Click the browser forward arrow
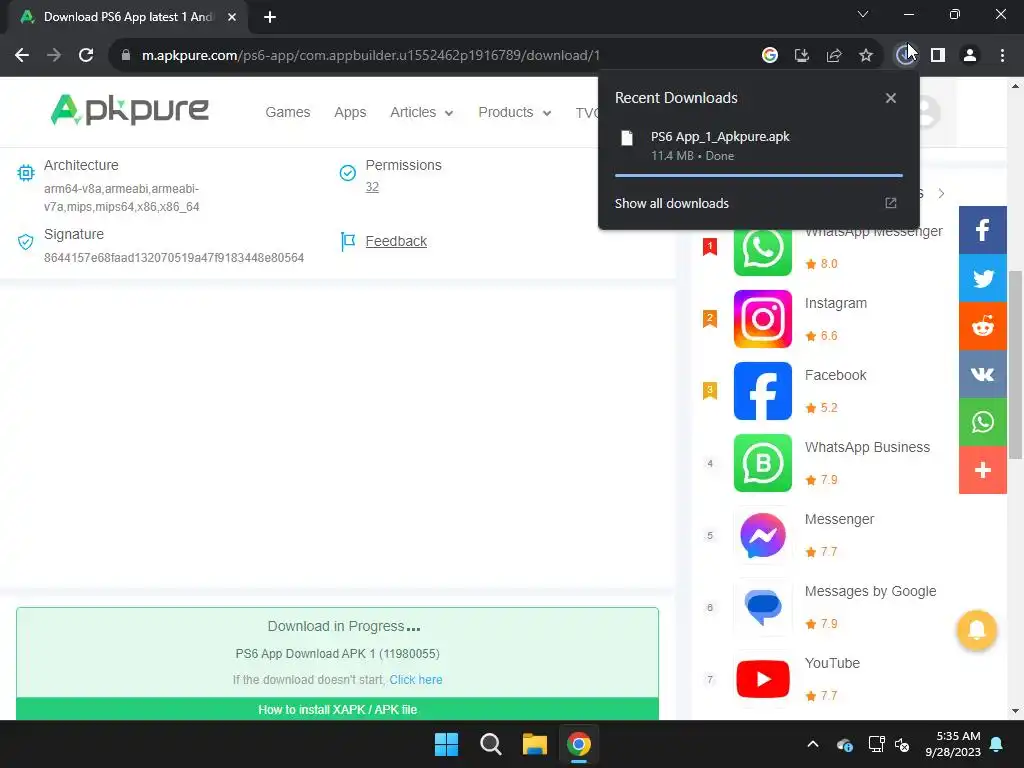 pos(54,56)
